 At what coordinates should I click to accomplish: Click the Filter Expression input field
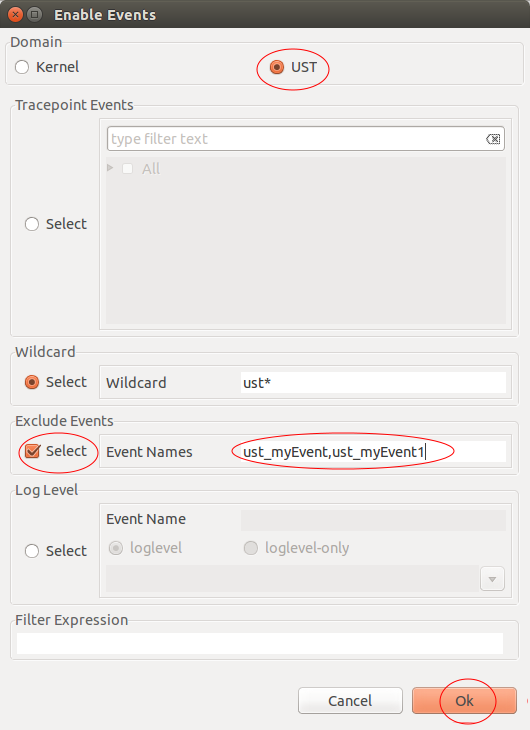pos(260,643)
